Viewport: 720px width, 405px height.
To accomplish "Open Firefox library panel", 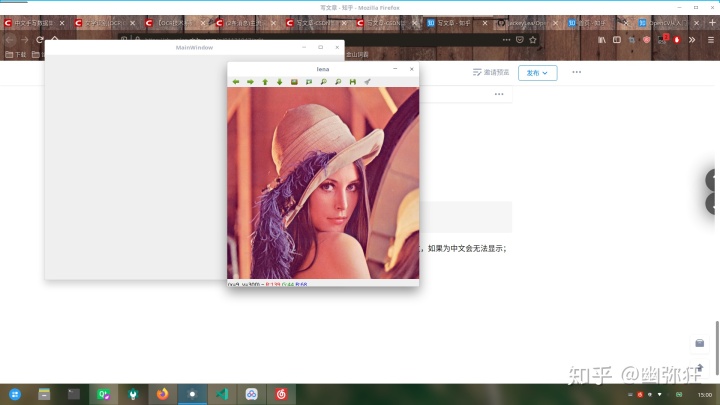I will tap(602, 40).
